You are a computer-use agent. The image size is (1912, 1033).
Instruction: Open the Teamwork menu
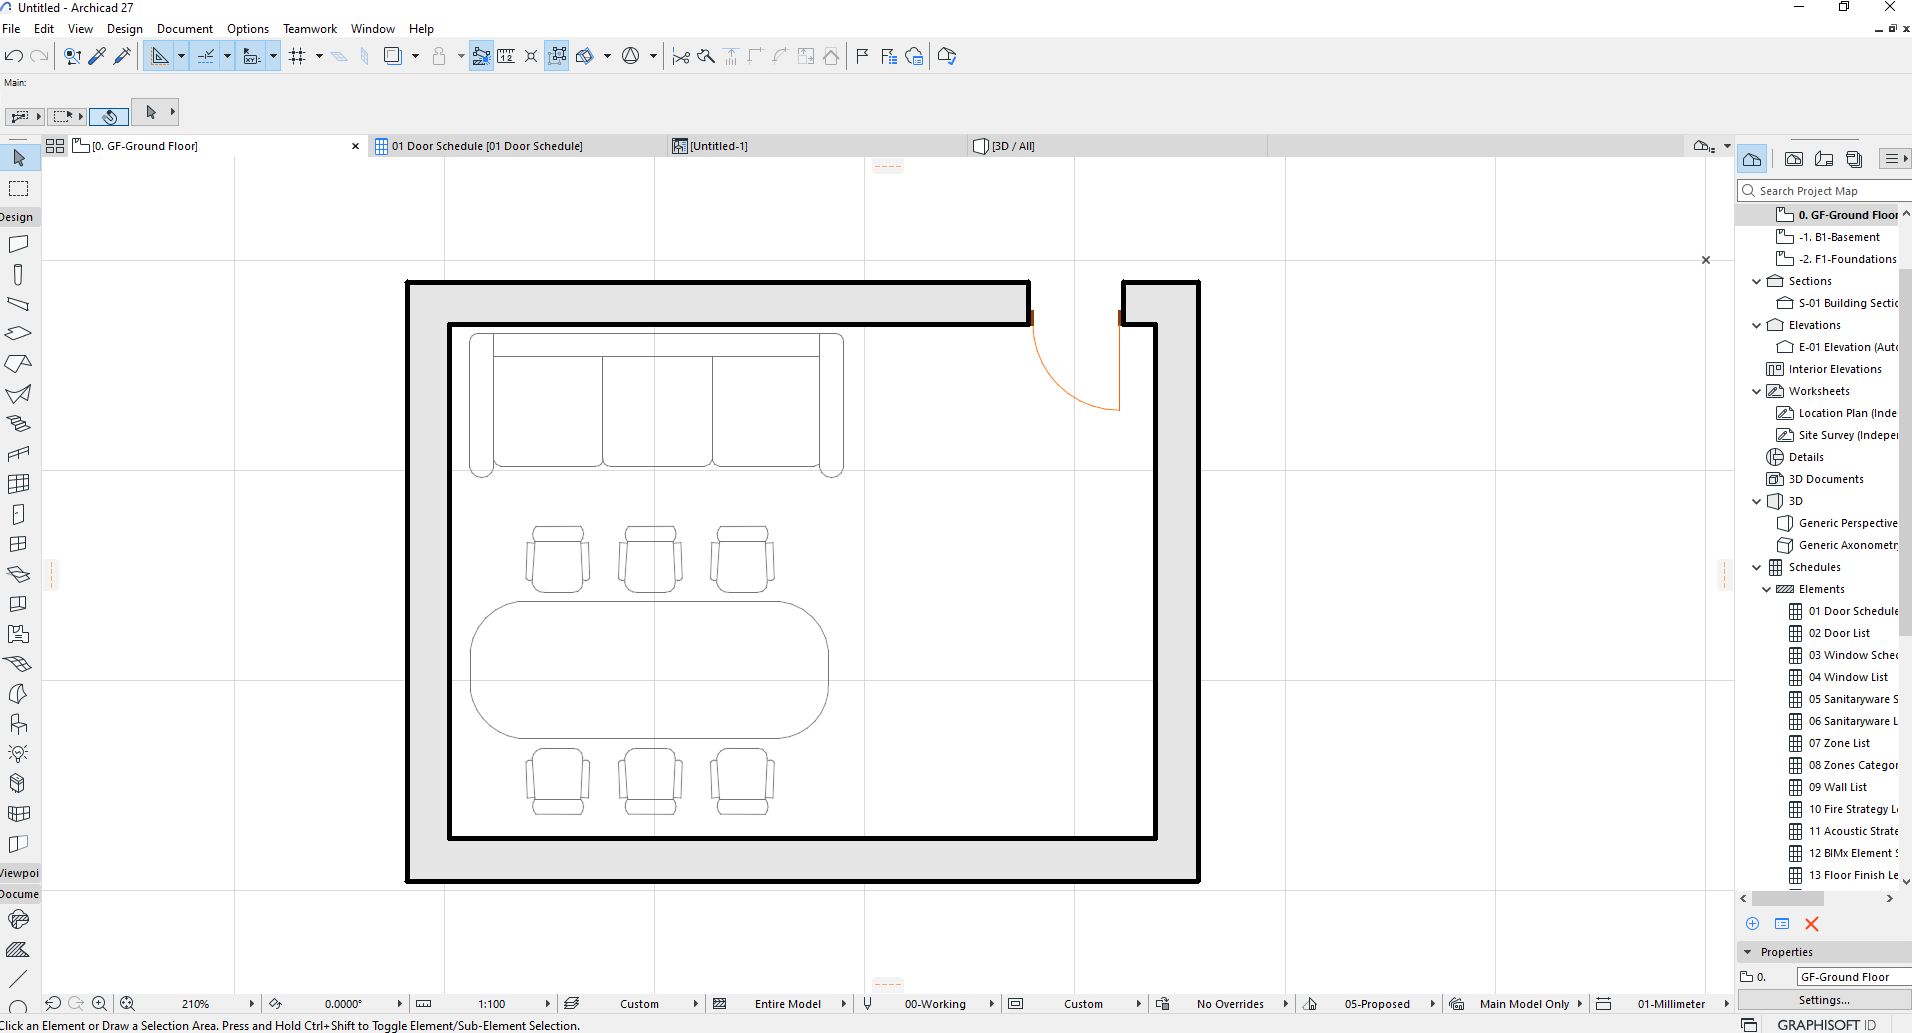click(x=310, y=29)
